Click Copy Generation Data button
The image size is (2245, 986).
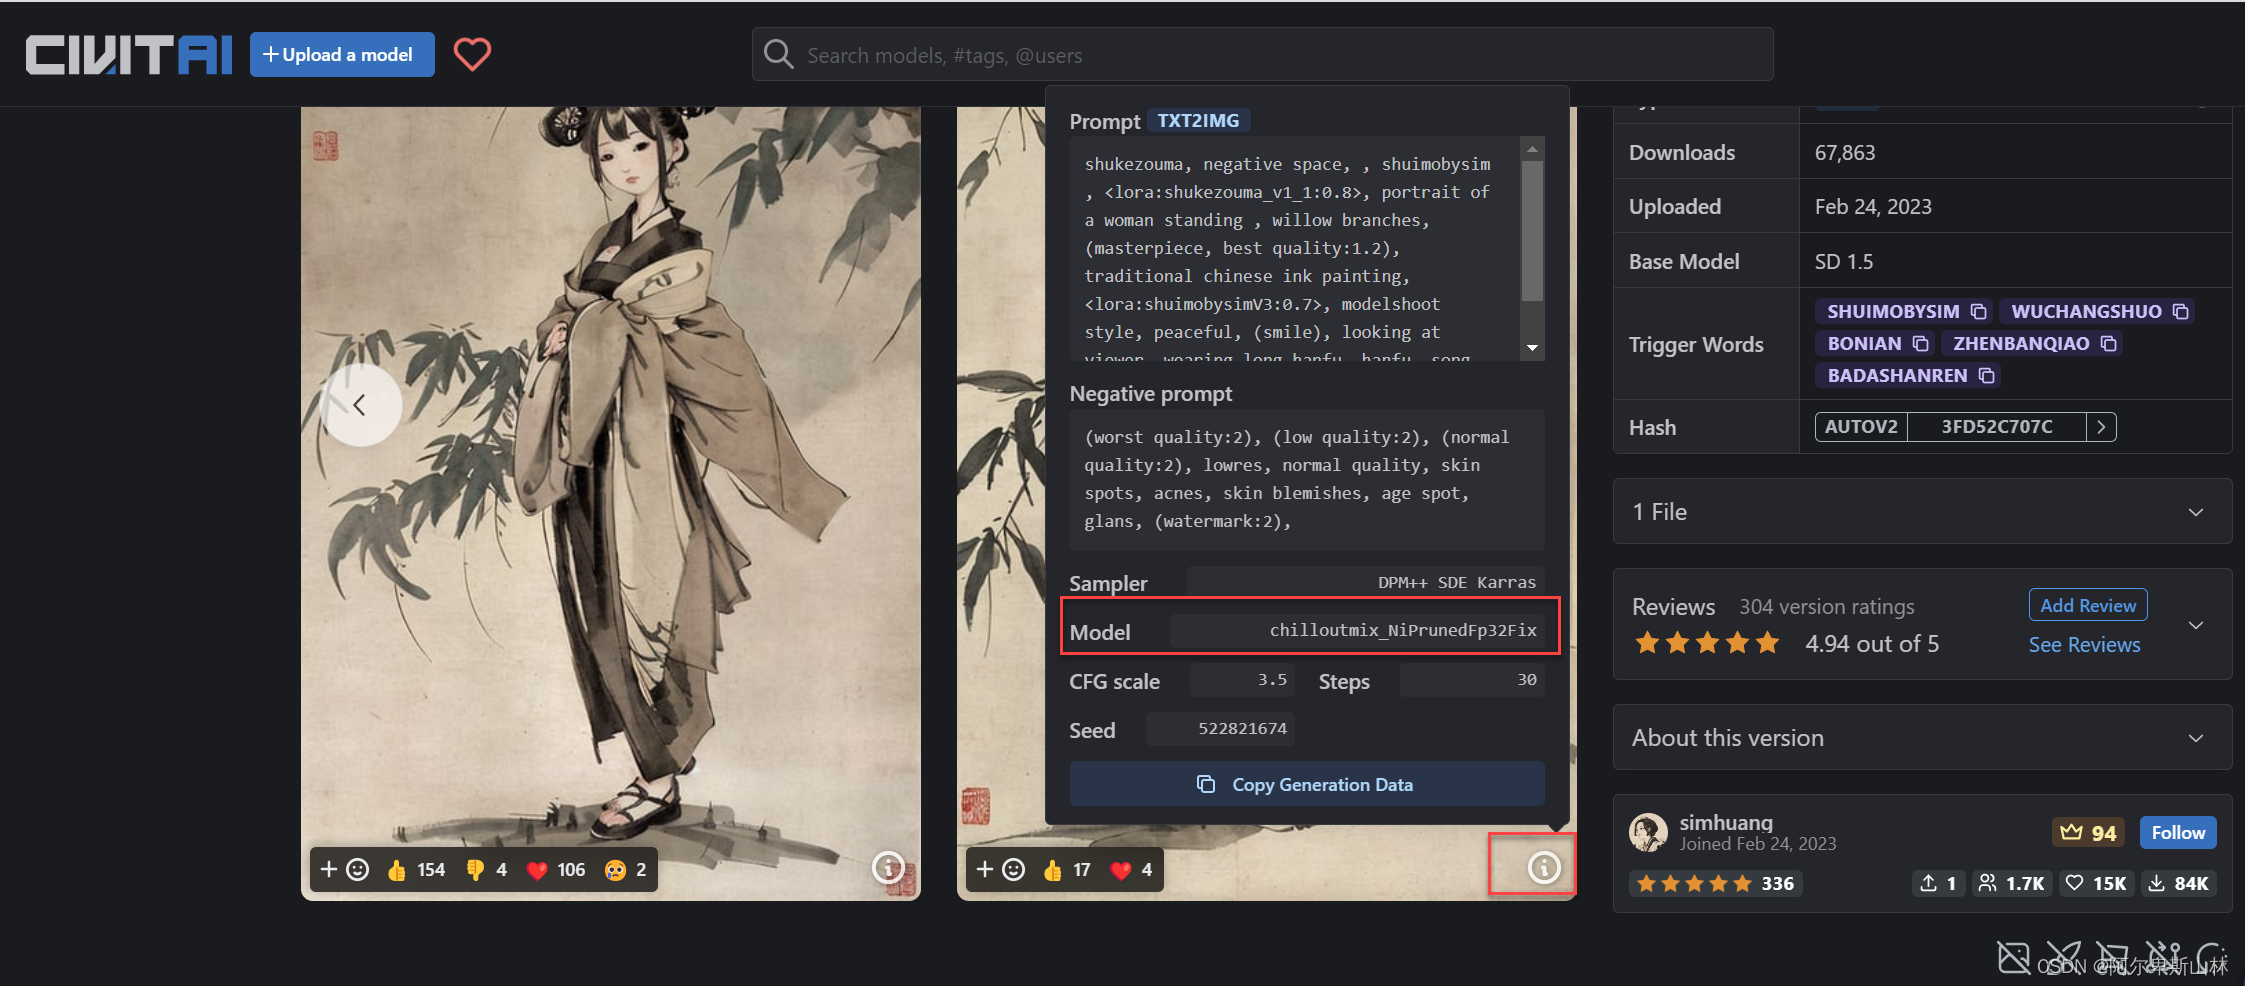[1307, 784]
